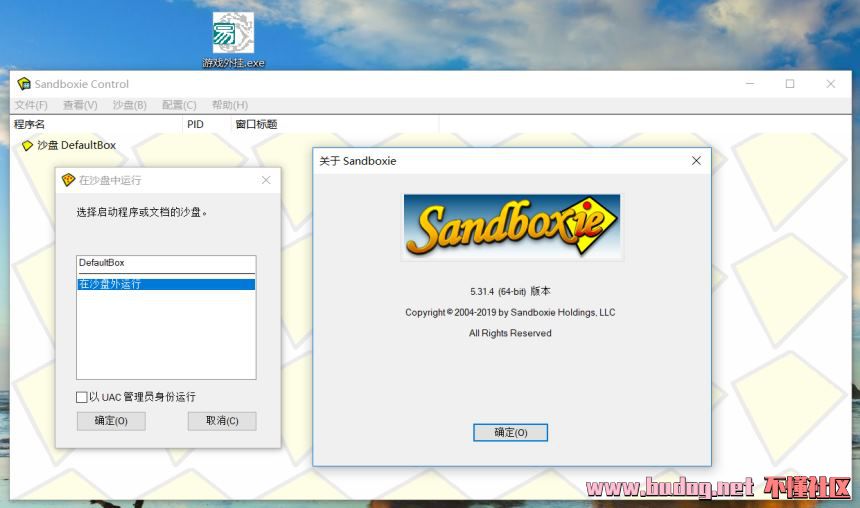Select 在沙盘外运行 list entry

(166, 284)
